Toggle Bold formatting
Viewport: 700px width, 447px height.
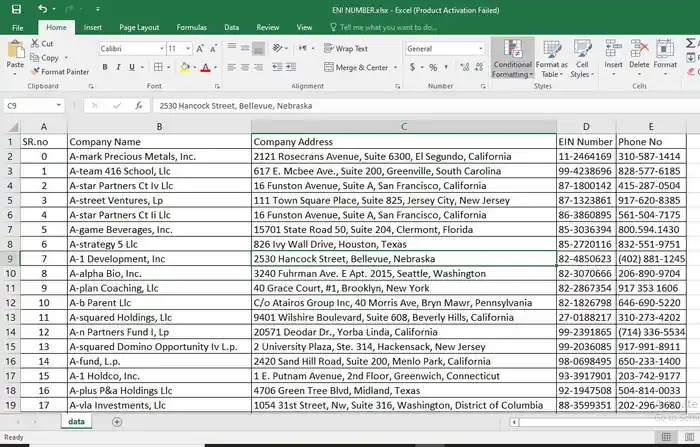(105, 67)
